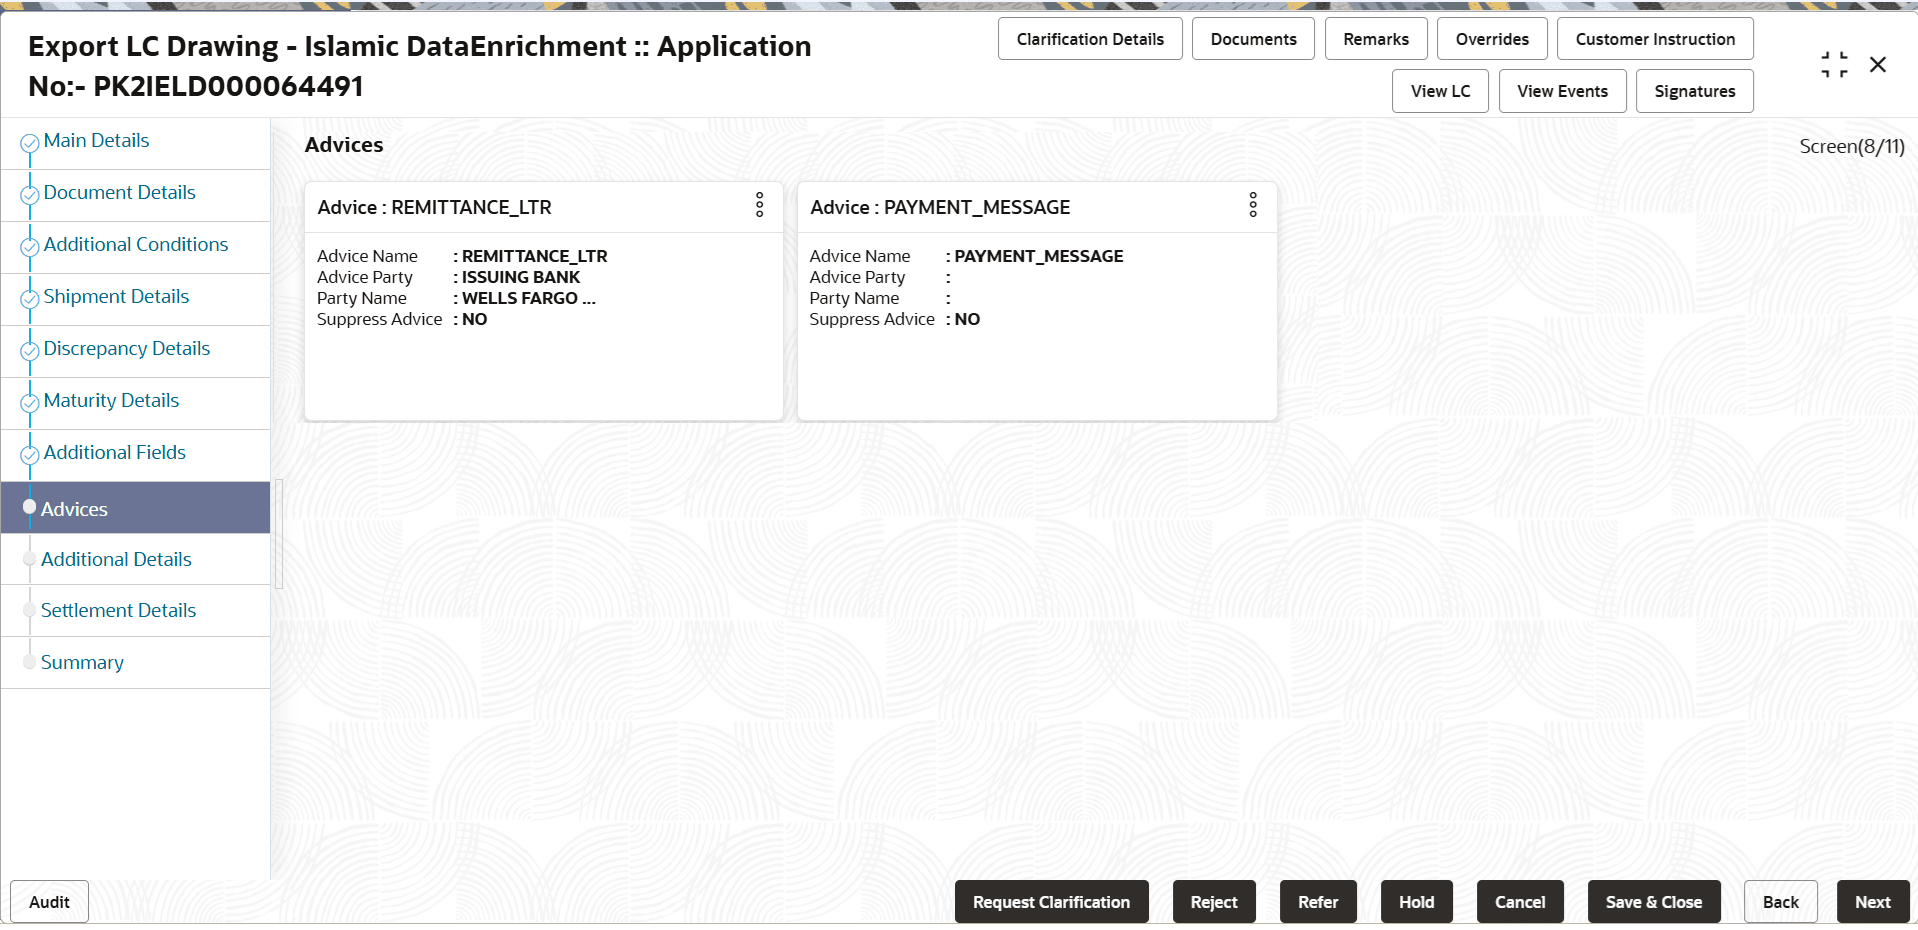This screenshot has height=930, width=1918.
Task: Open Customer Instruction
Action: click(x=1655, y=39)
